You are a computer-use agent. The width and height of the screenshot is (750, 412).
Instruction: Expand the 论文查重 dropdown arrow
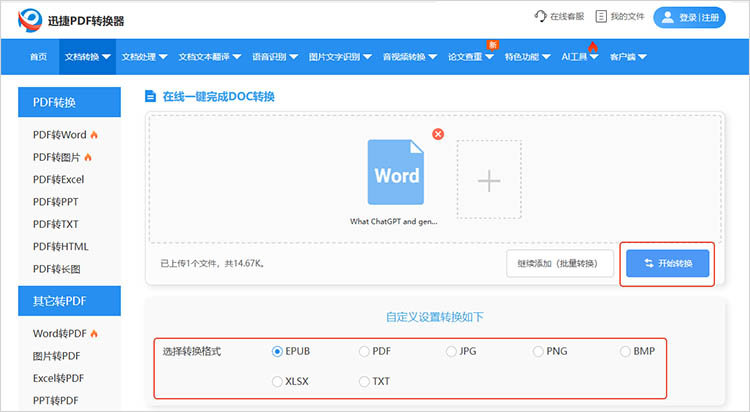click(489, 57)
